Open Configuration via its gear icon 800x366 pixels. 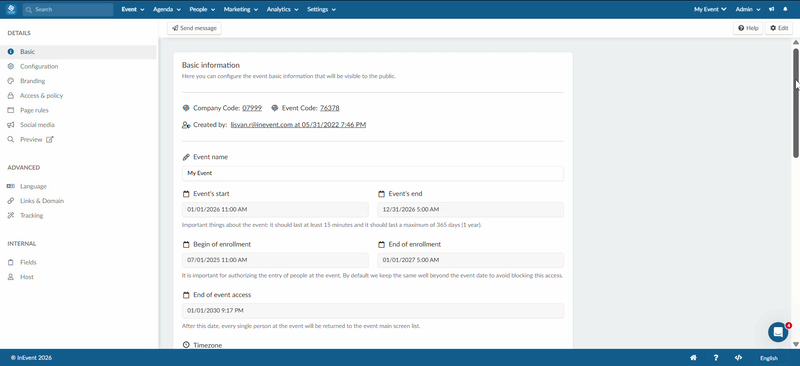click(x=10, y=66)
